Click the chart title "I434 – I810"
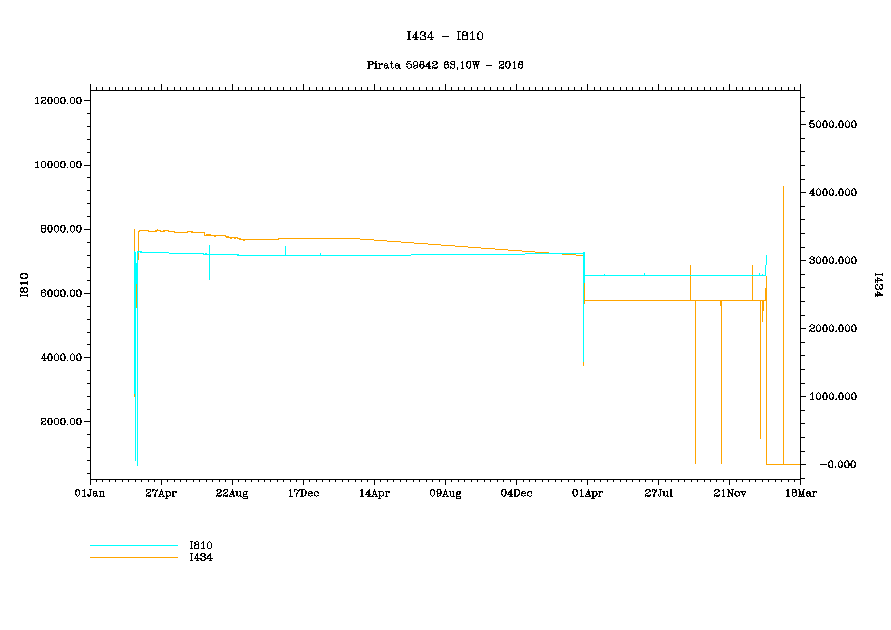 [x=445, y=36]
